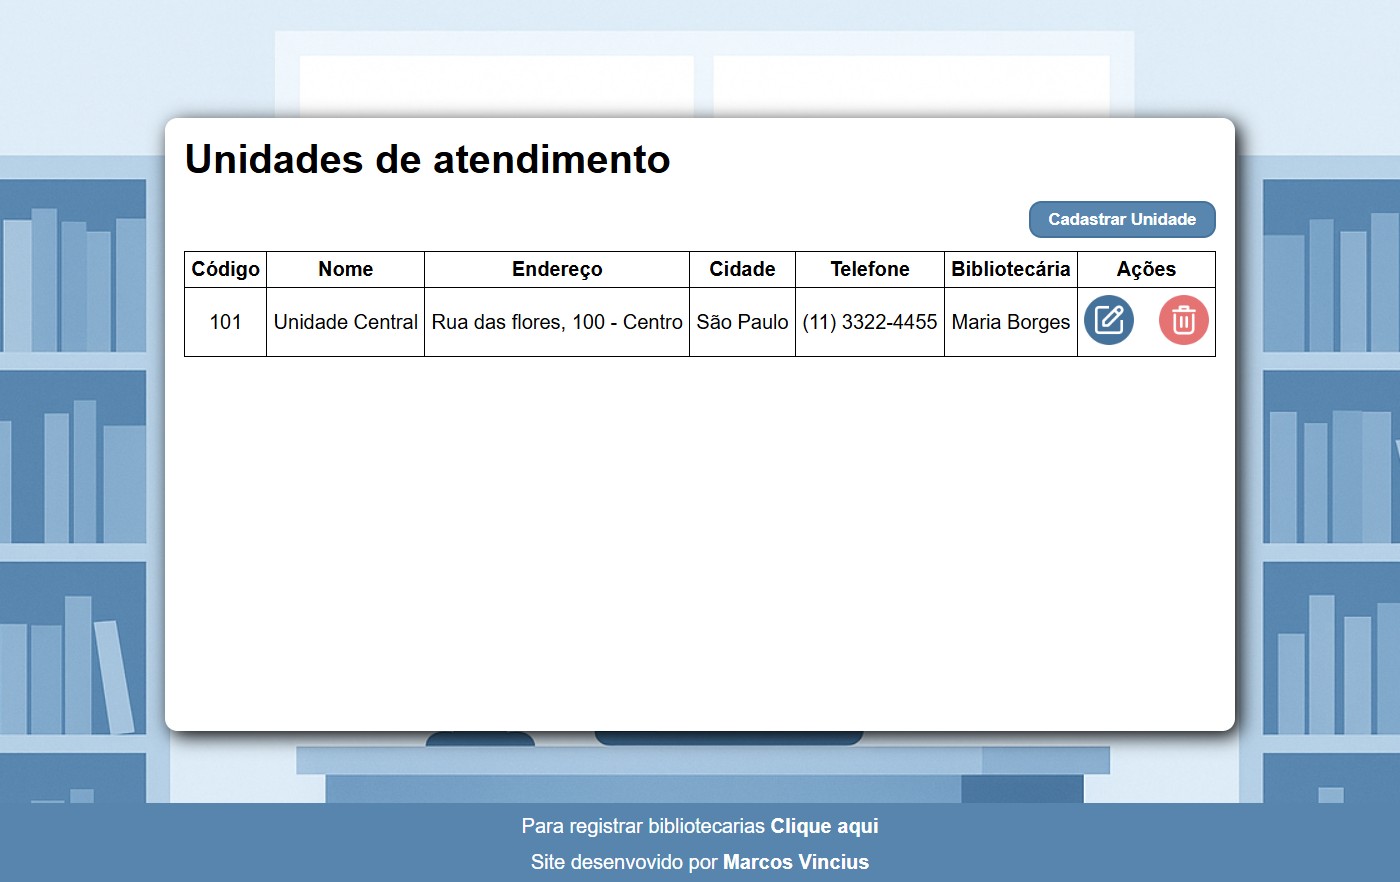This screenshot has height=882, width=1400.
Task: Click the Nome column header
Action: pyautogui.click(x=345, y=269)
